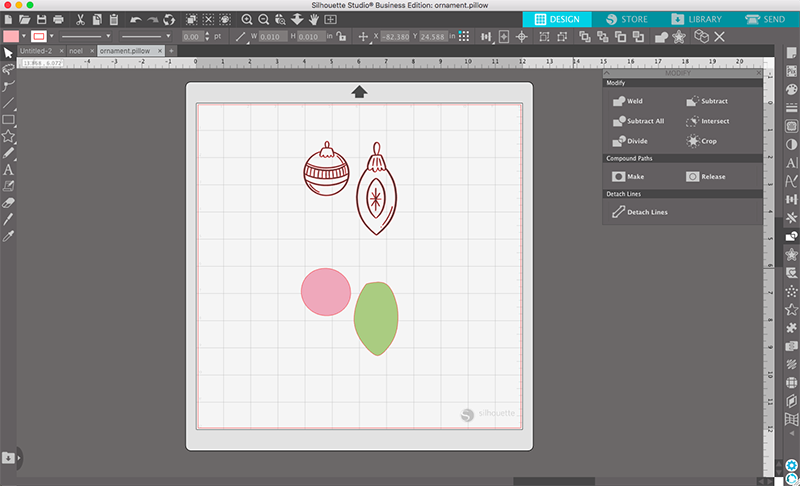Click the Intersect button
Viewport: 800px width, 486px height.
(707, 121)
